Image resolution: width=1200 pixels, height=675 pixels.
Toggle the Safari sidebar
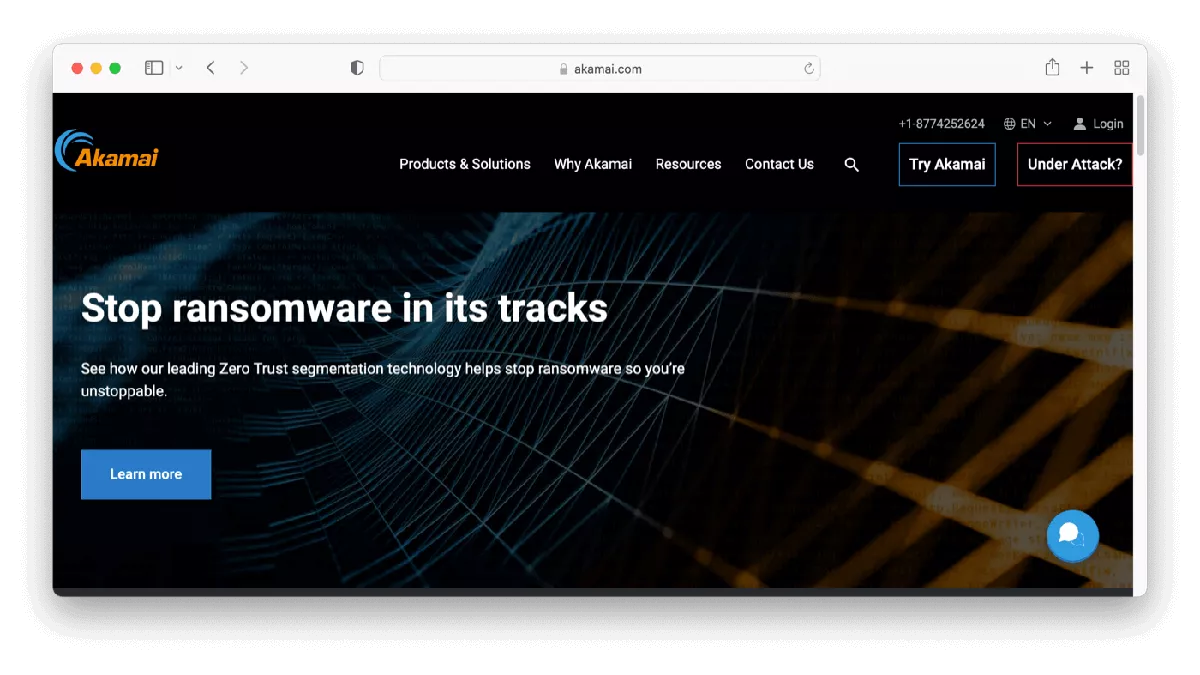(x=154, y=68)
